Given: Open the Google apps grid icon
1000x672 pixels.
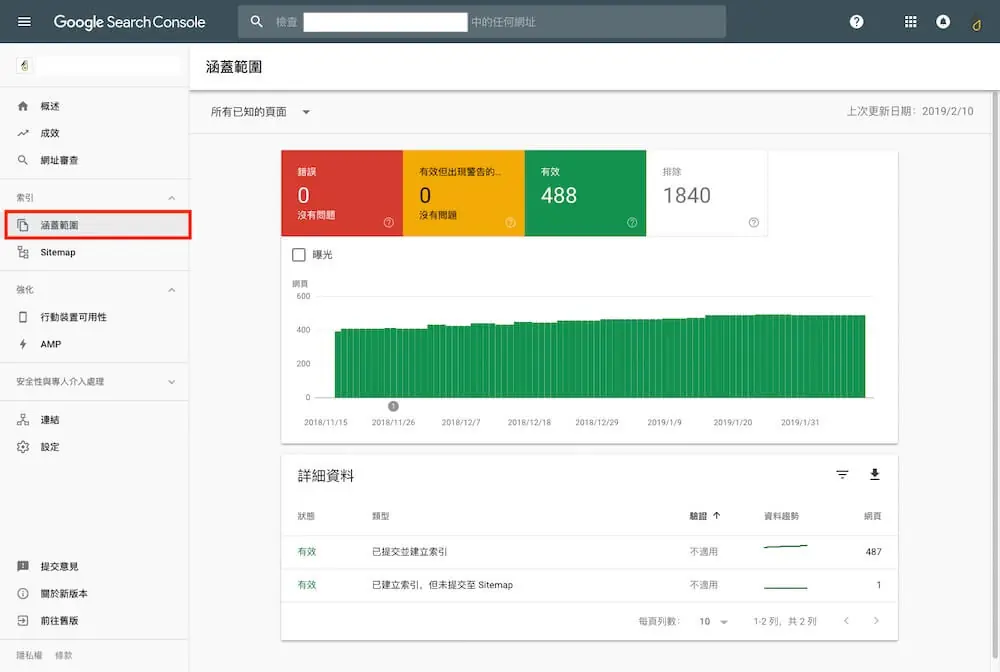Looking at the screenshot, I should click(x=910, y=22).
